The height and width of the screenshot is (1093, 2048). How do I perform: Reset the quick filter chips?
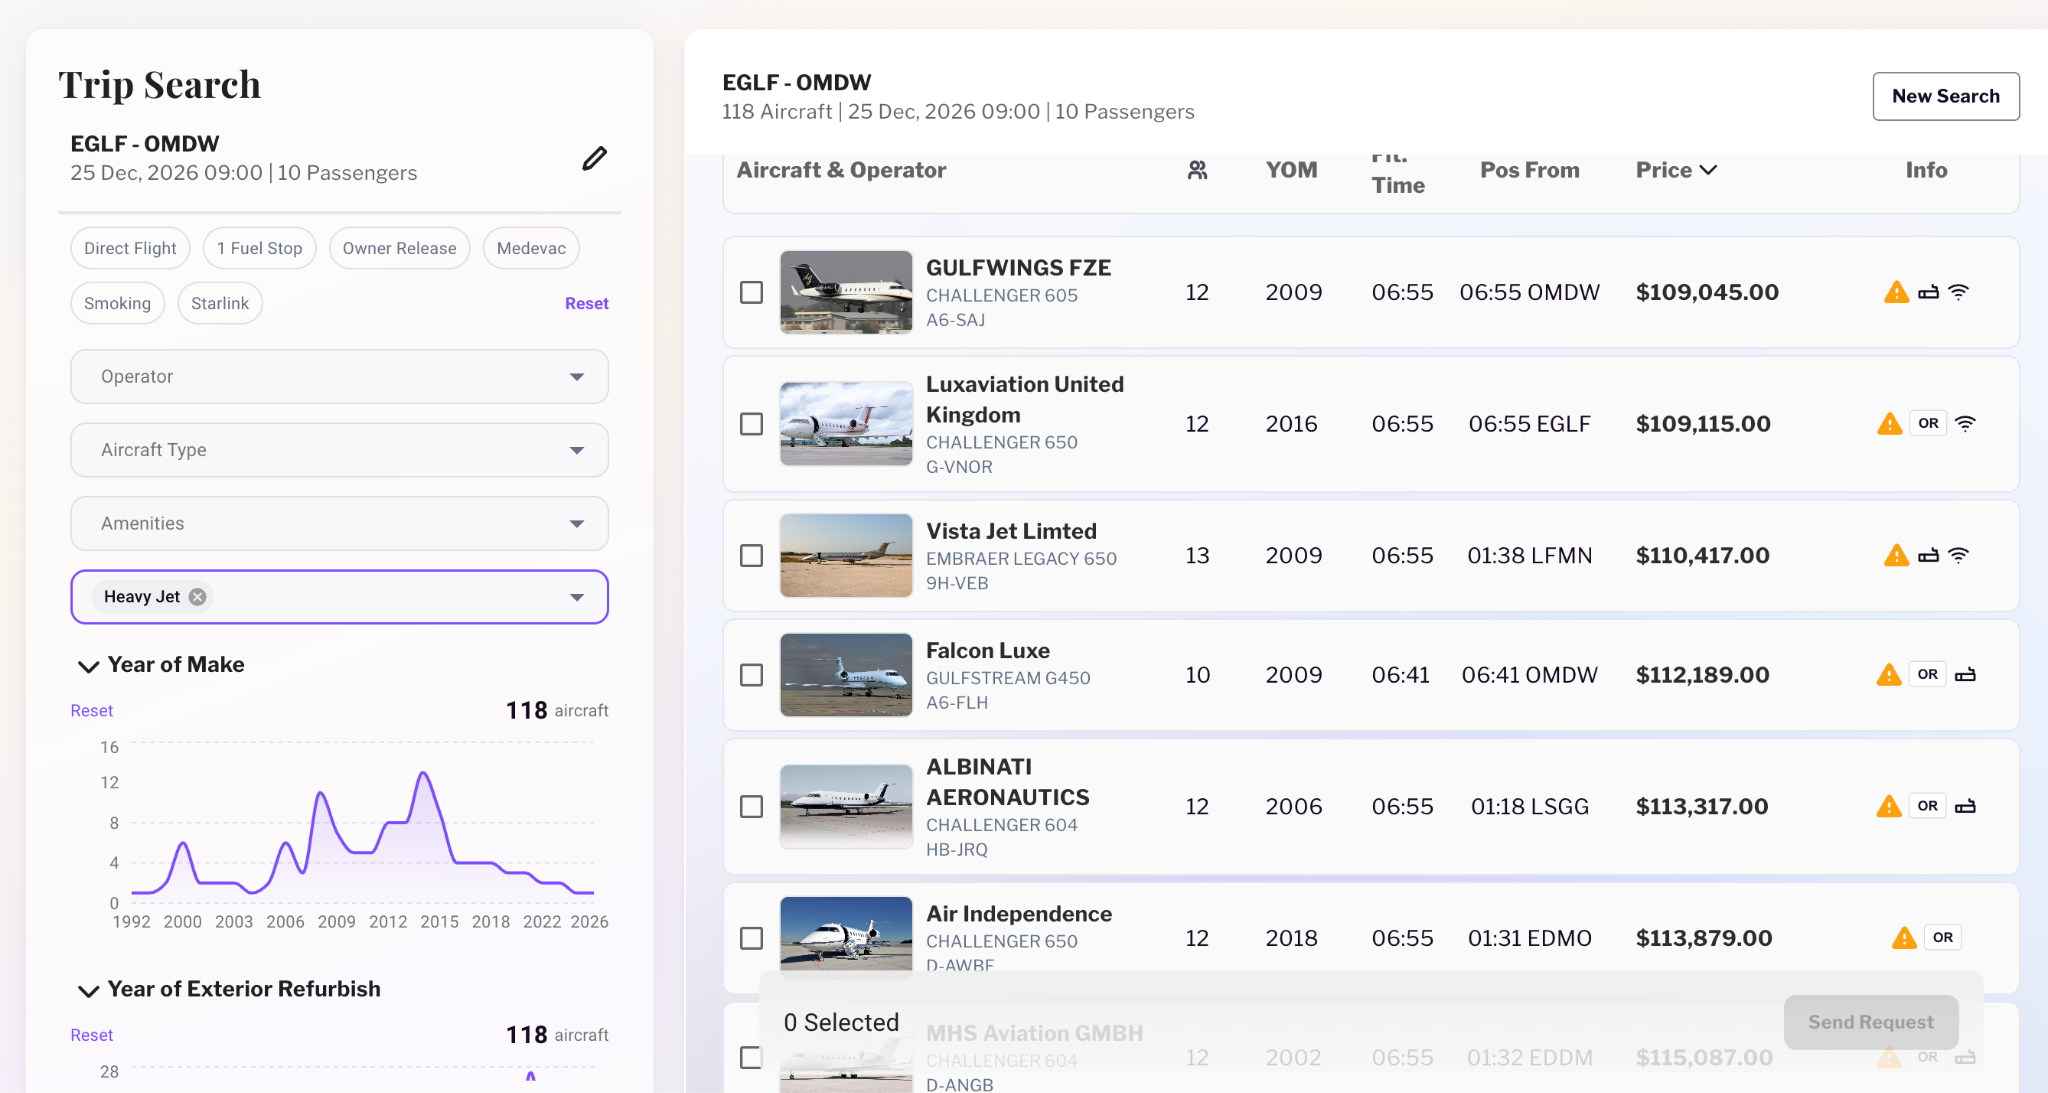click(586, 303)
